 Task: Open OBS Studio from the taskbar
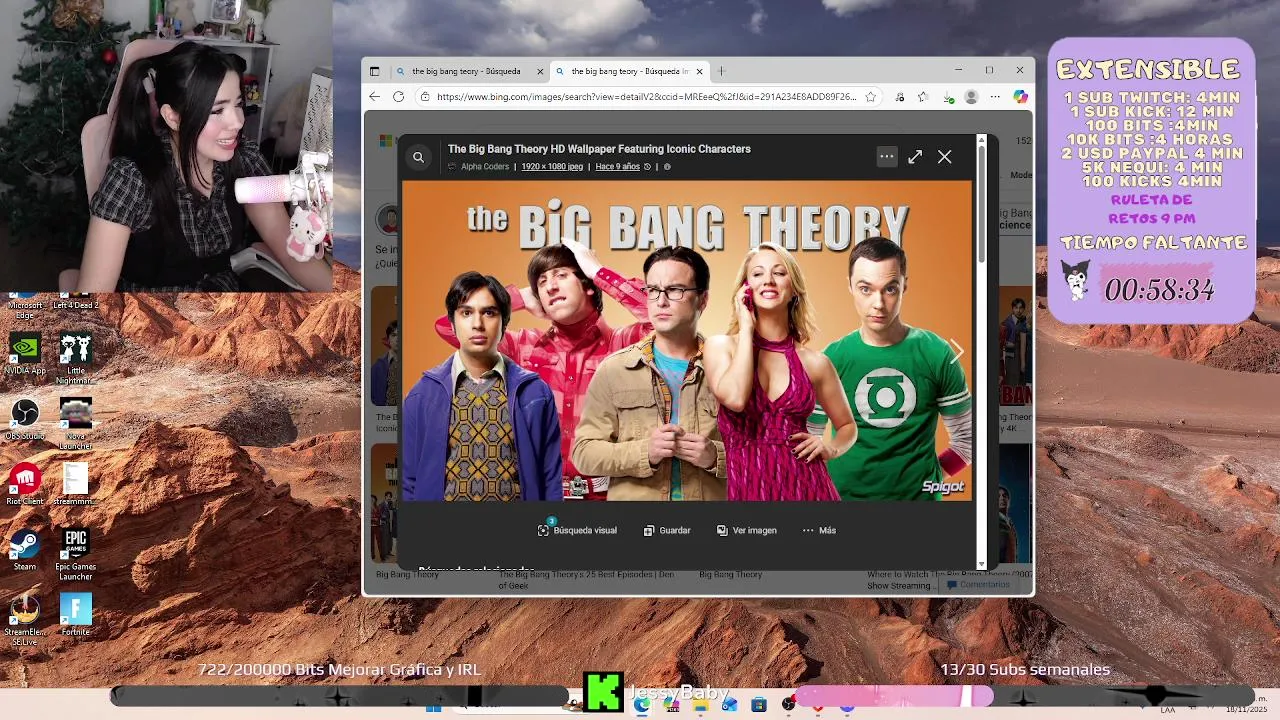pyautogui.click(x=788, y=706)
